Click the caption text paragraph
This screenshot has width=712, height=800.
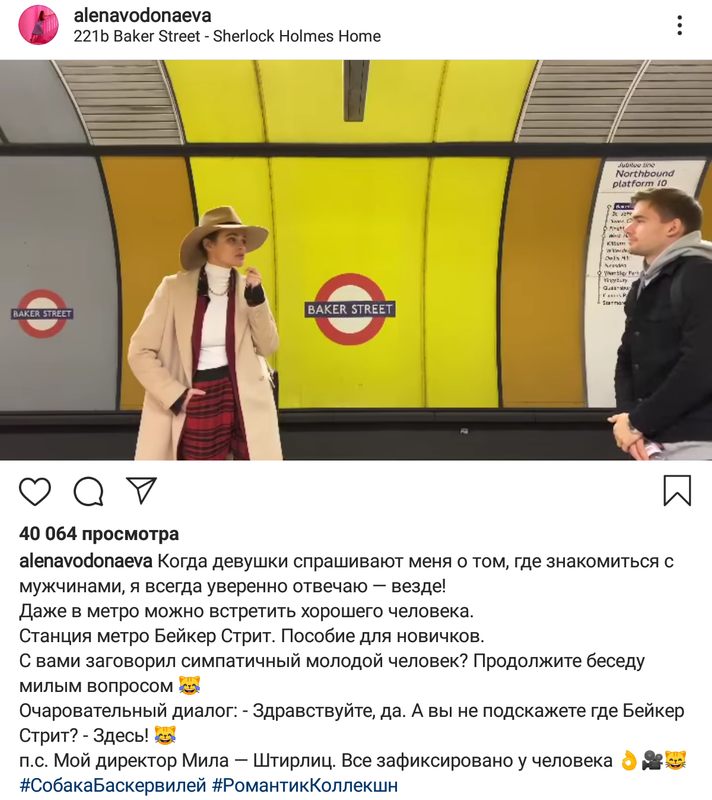(x=352, y=673)
